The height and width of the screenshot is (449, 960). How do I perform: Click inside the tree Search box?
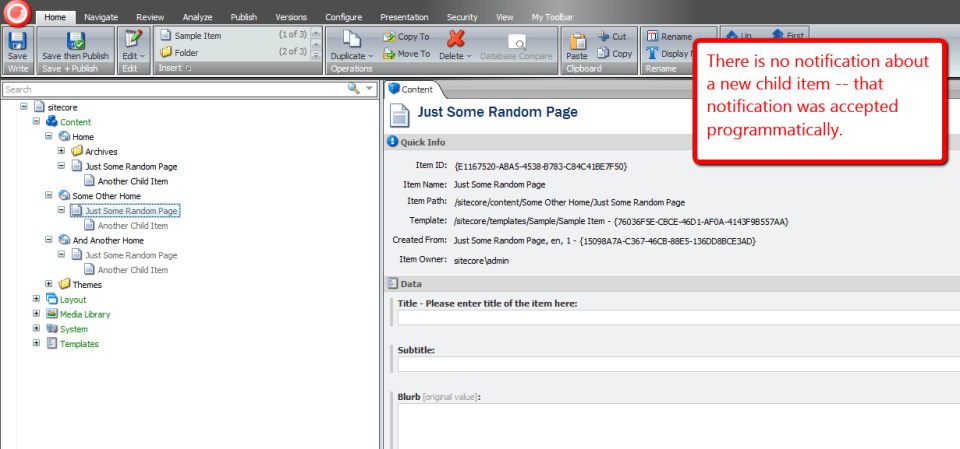174,89
